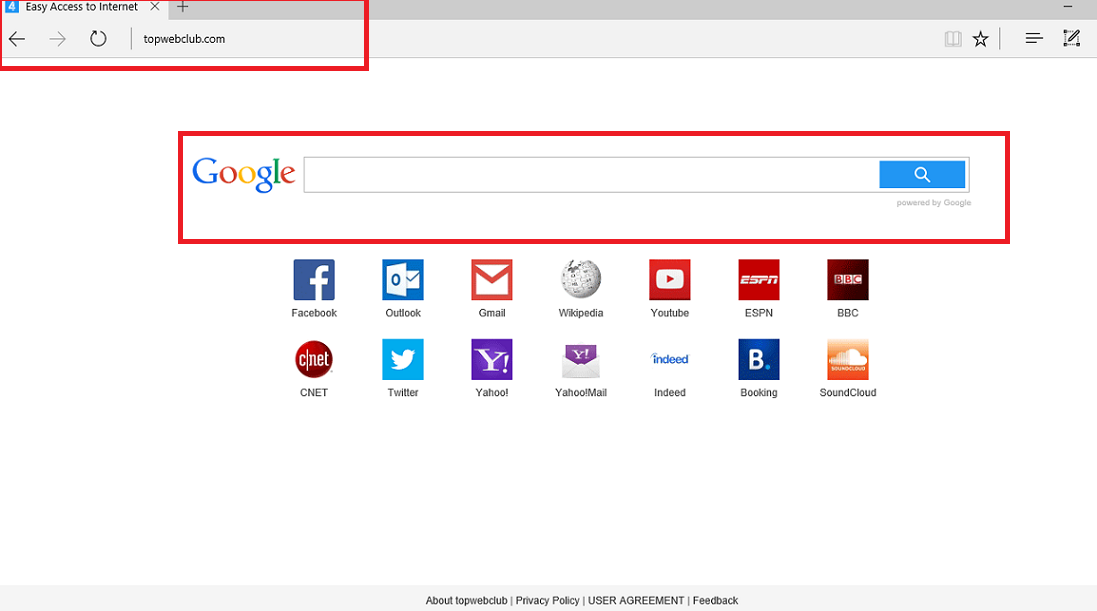Click the Google logo beside search box

tap(243, 174)
